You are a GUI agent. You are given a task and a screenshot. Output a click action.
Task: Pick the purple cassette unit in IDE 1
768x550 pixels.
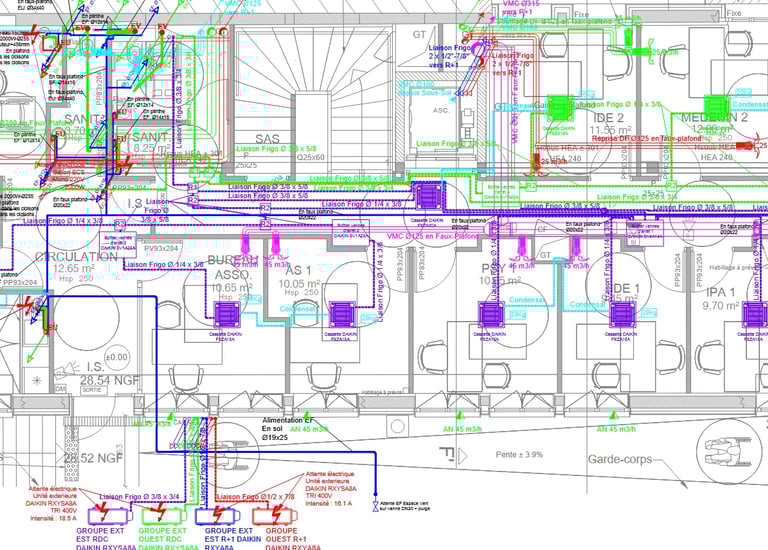tap(623, 314)
